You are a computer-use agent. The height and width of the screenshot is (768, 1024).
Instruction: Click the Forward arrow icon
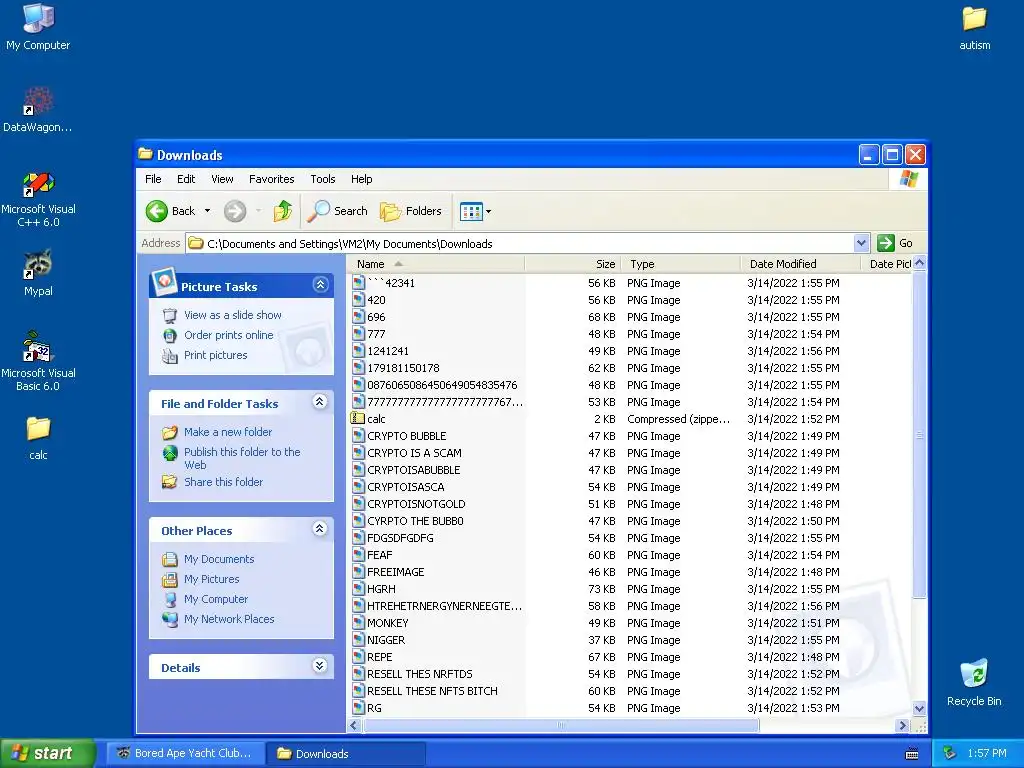235,211
